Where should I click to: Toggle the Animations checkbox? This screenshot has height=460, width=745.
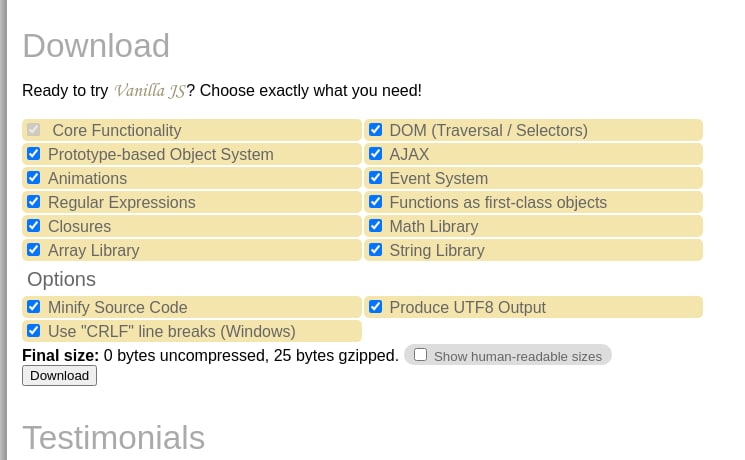click(34, 178)
